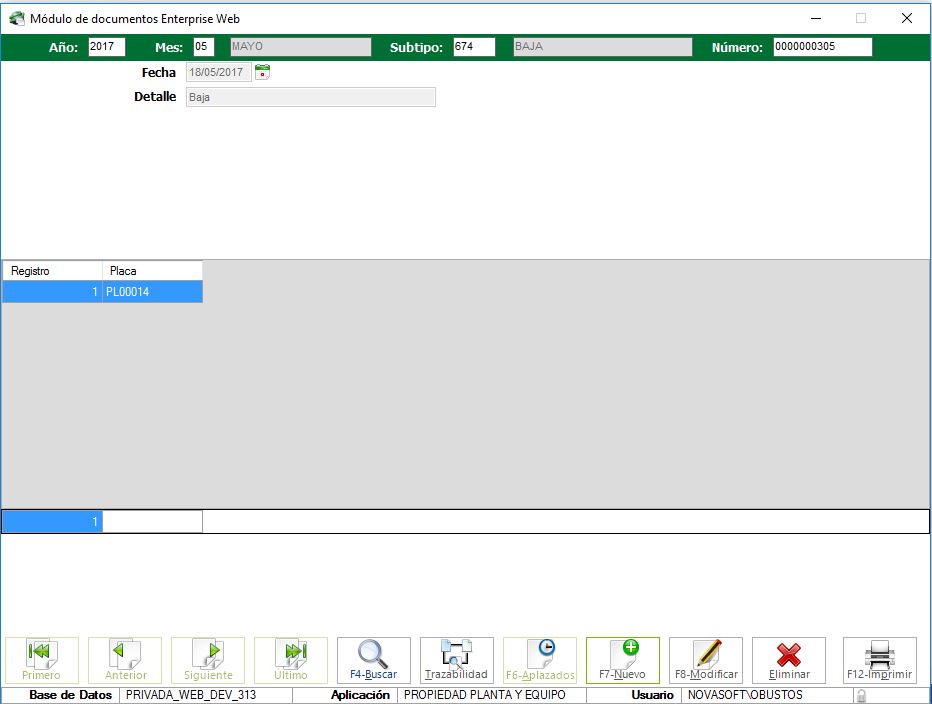
Task: Click the Número document field
Action: pyautogui.click(x=823, y=47)
